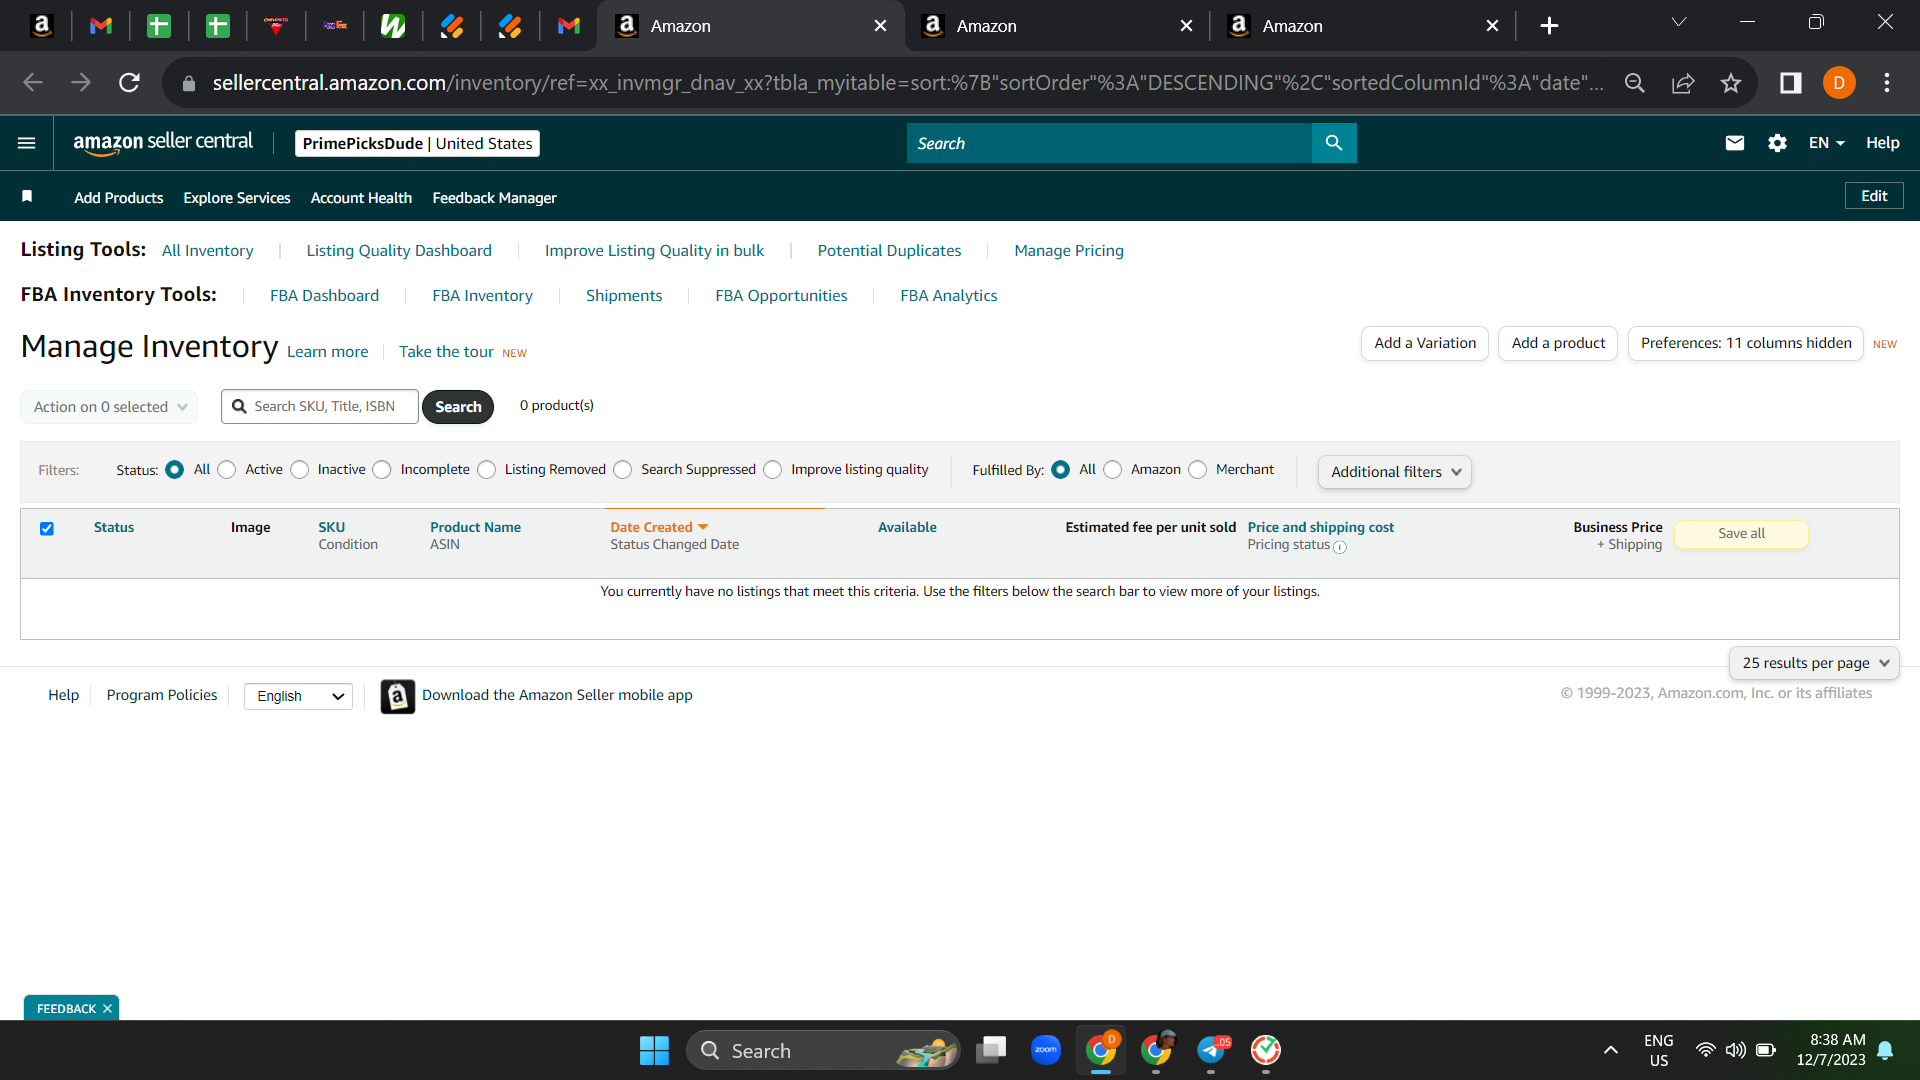
Task: Open the Manage Pricing link
Action: click(x=1069, y=251)
